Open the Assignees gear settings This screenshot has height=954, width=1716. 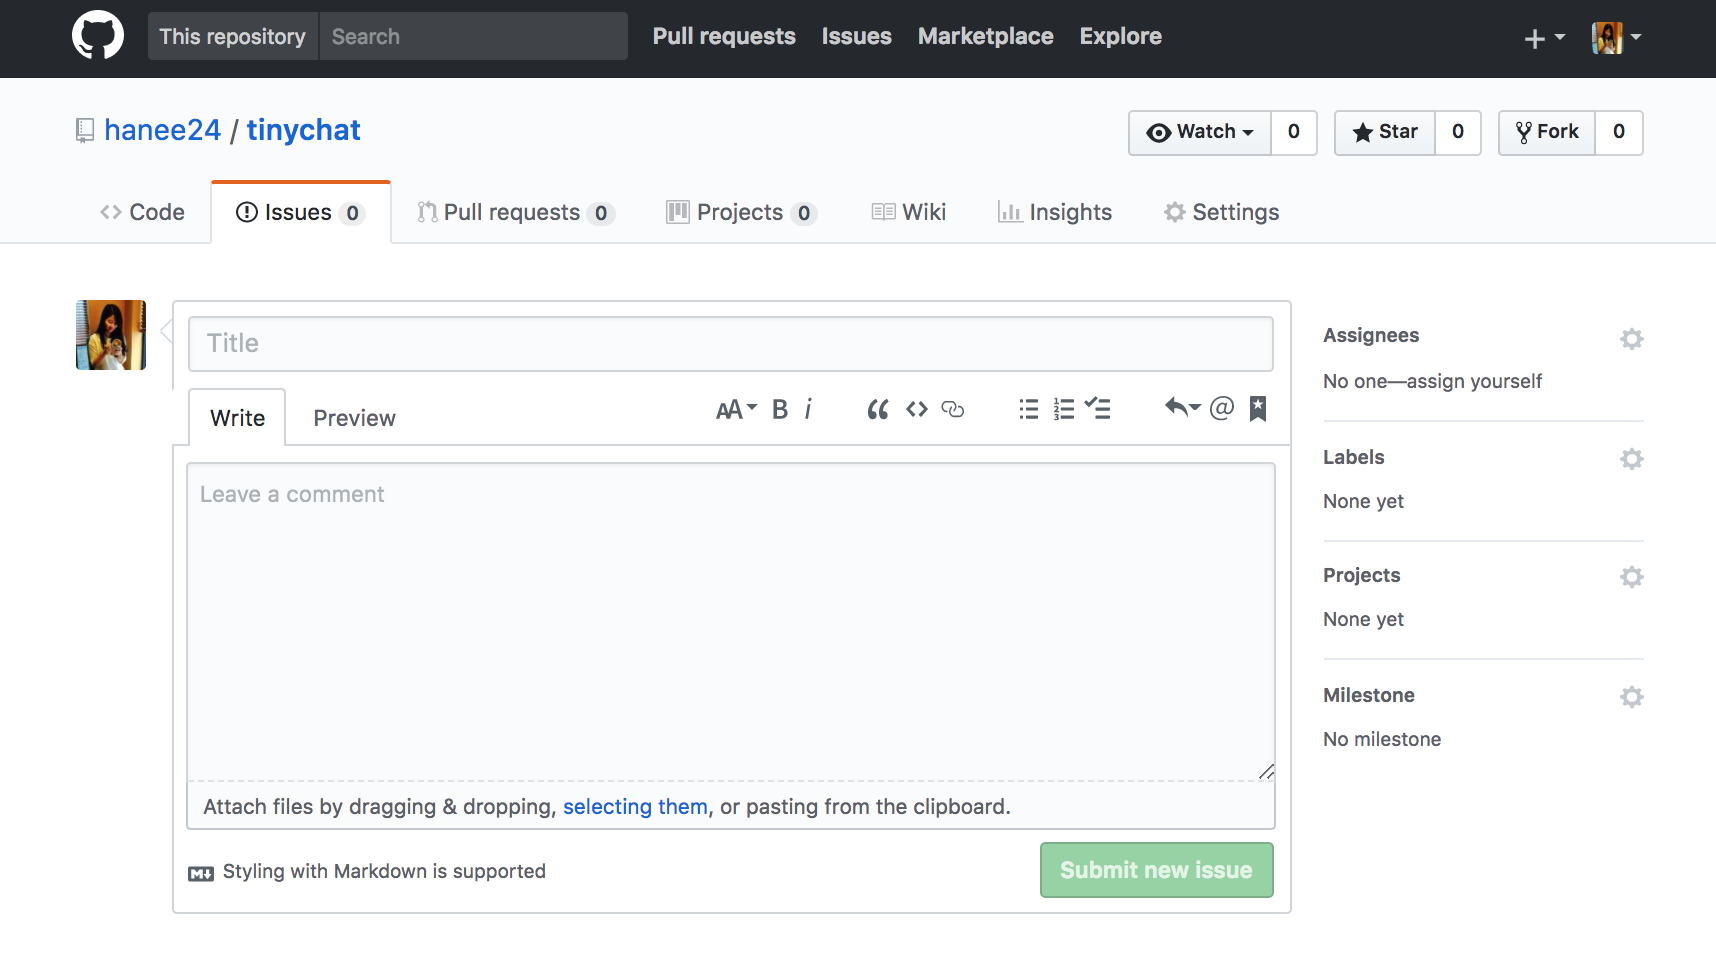pyautogui.click(x=1632, y=339)
